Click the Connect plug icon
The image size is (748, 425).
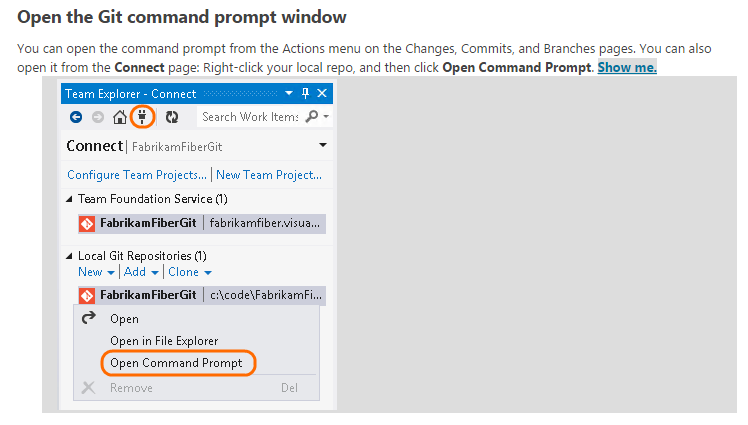click(x=142, y=117)
